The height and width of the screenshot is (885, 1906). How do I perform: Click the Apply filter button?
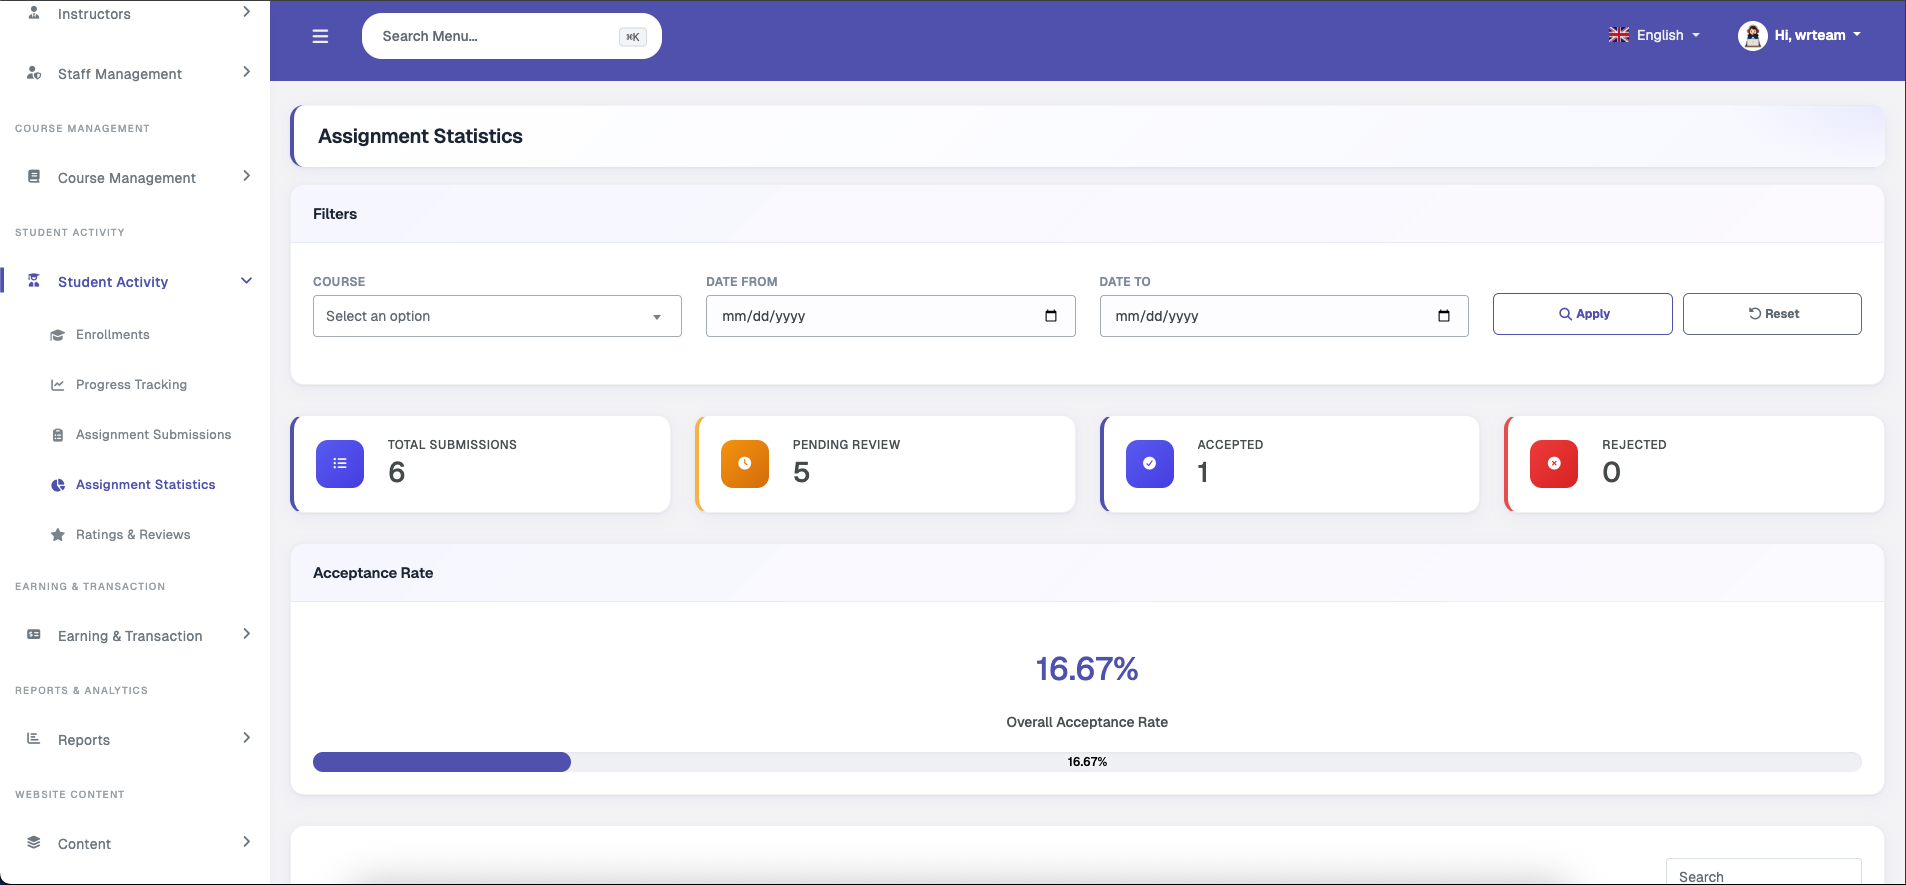click(1582, 314)
